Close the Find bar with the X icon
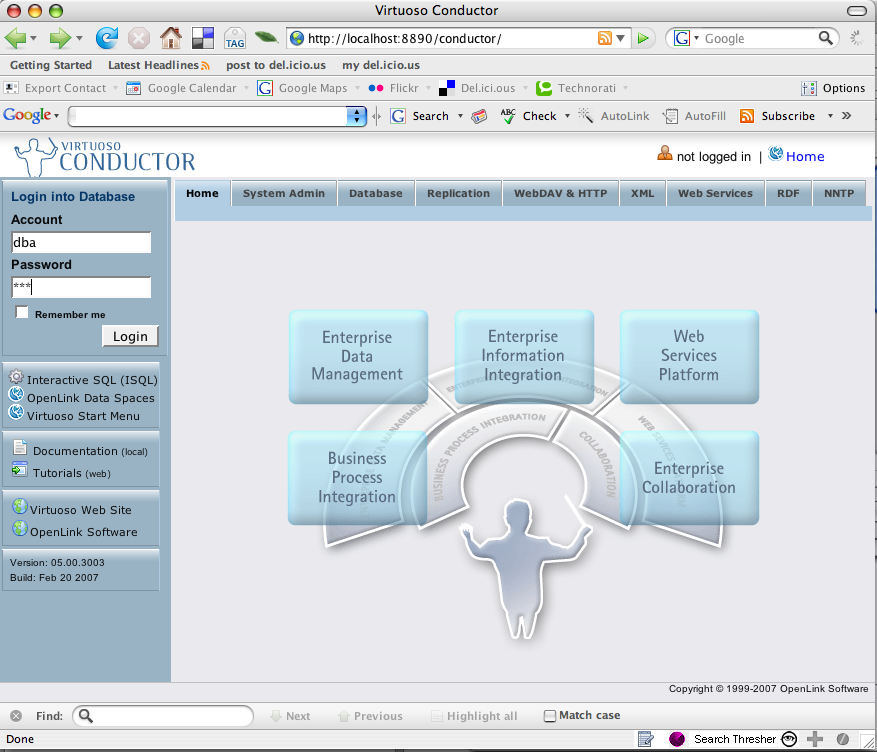The height and width of the screenshot is (752, 877). [x=16, y=716]
